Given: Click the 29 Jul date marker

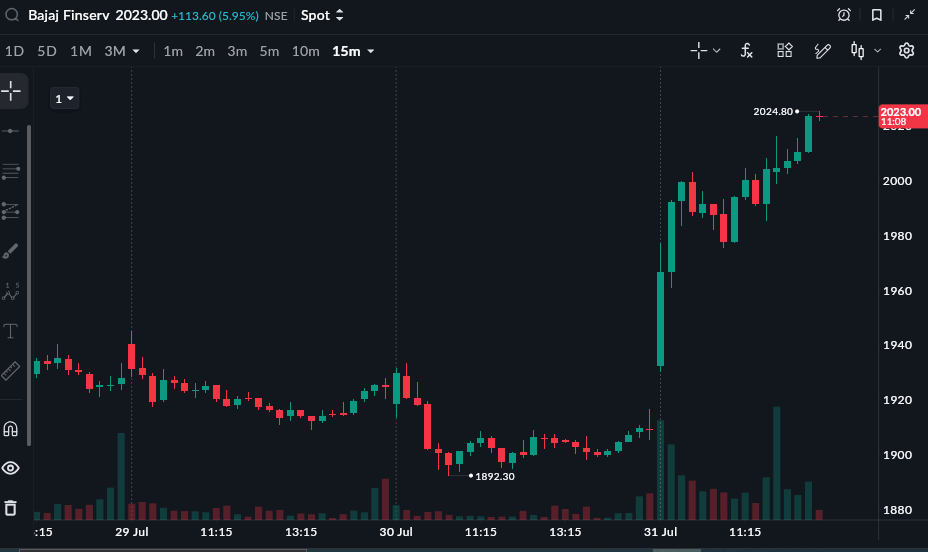Looking at the screenshot, I should 131,532.
